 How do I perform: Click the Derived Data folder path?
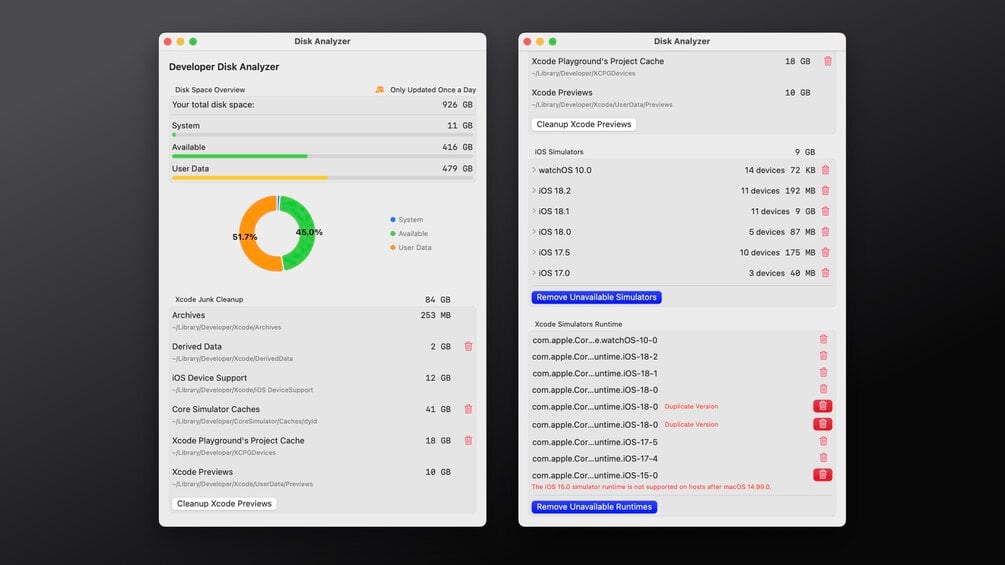232,359
